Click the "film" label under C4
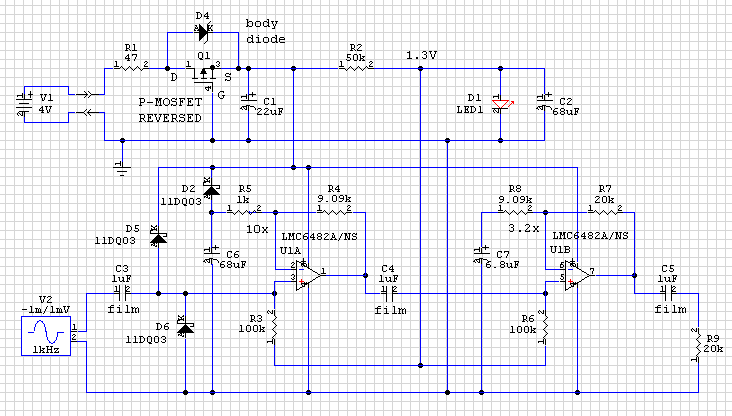 coord(390,310)
